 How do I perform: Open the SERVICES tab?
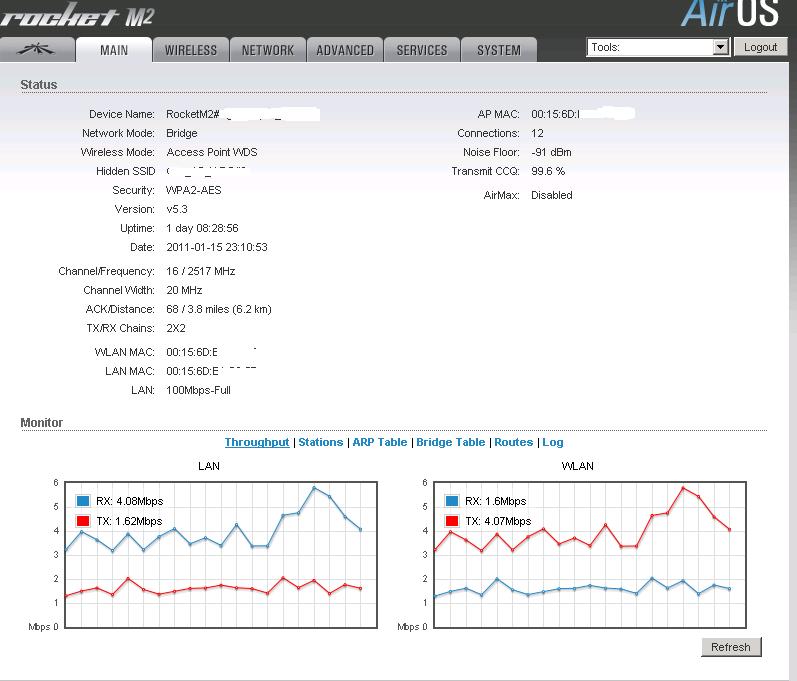(423, 50)
